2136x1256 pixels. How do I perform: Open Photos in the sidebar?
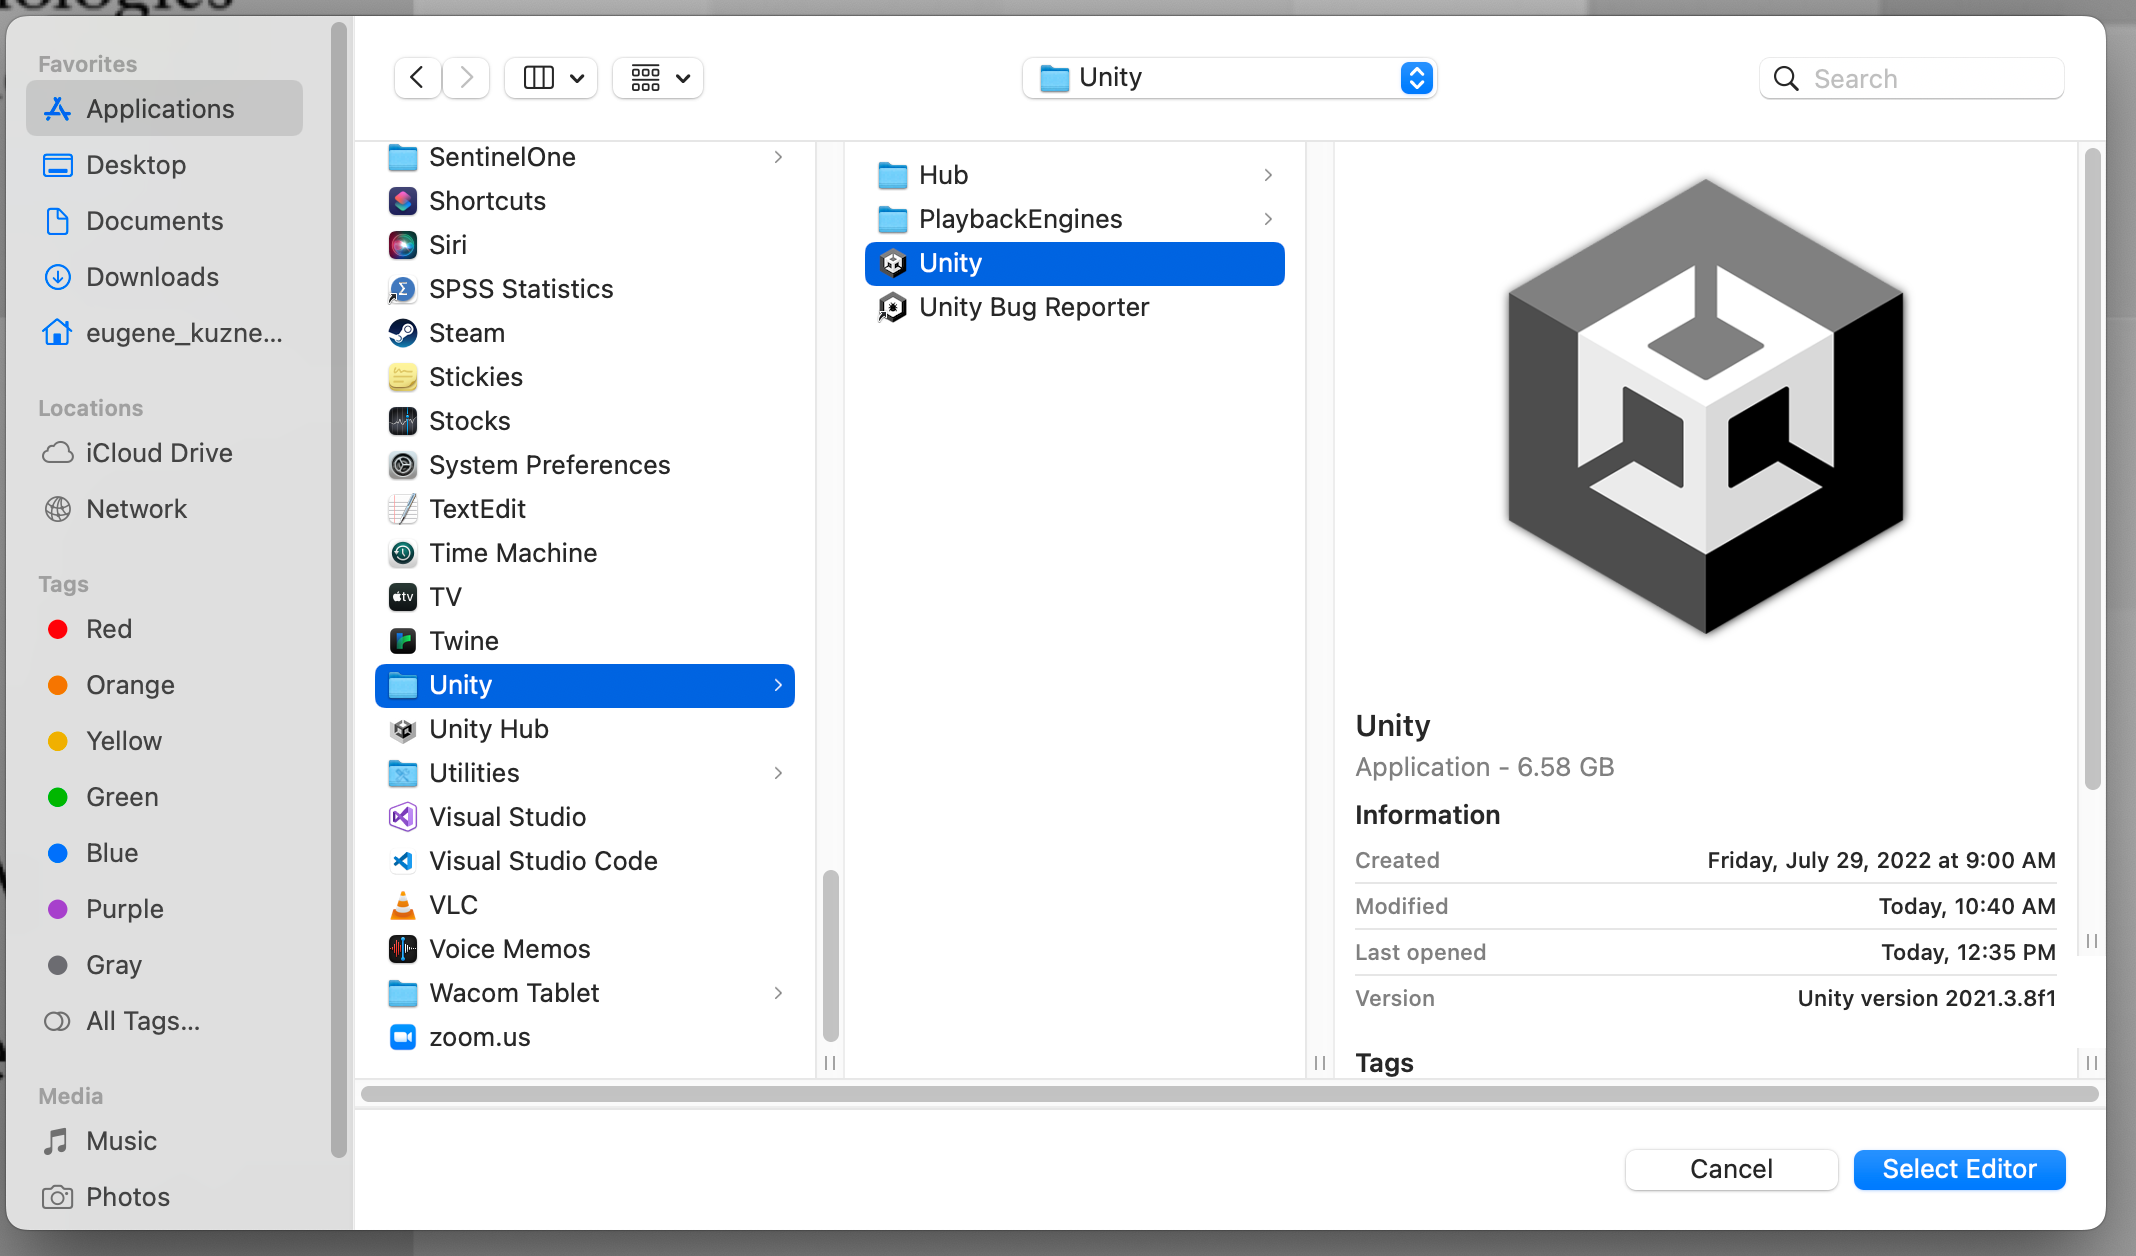pos(165,1196)
